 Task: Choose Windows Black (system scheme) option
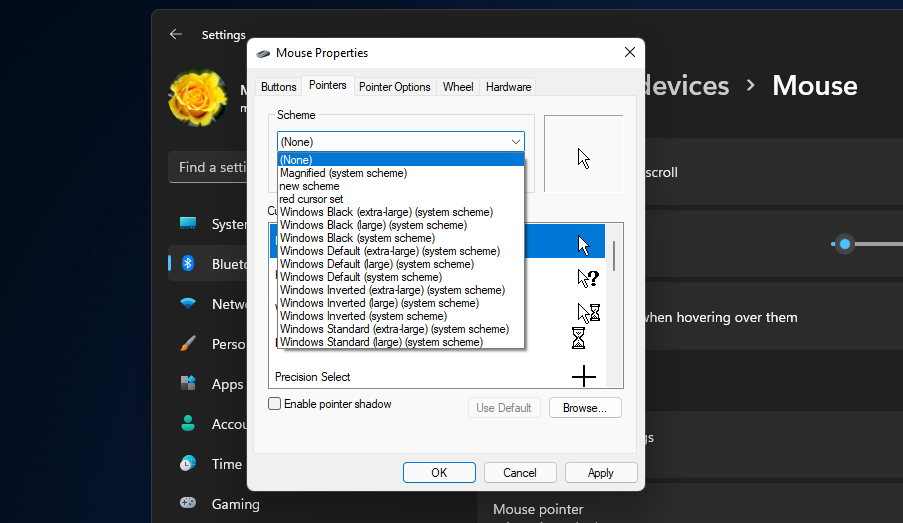(357, 238)
